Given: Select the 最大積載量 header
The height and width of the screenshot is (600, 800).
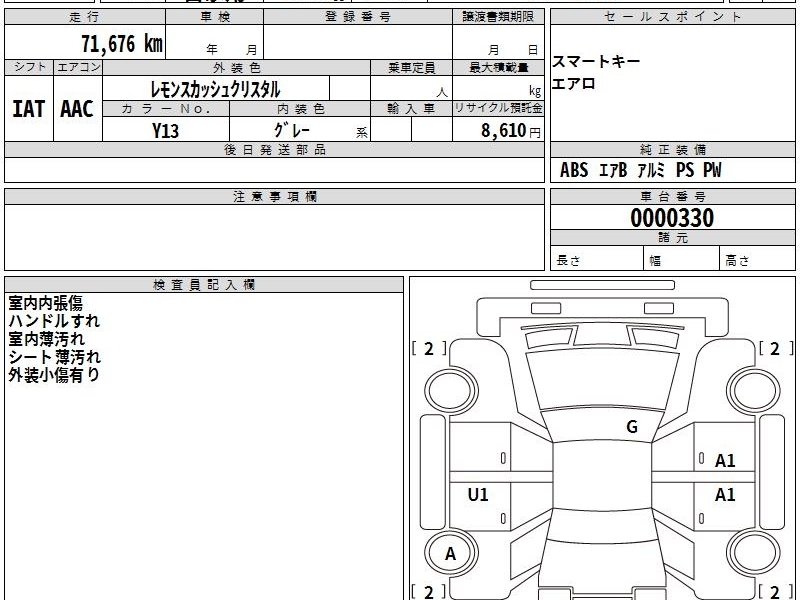Looking at the screenshot, I should tap(498, 67).
